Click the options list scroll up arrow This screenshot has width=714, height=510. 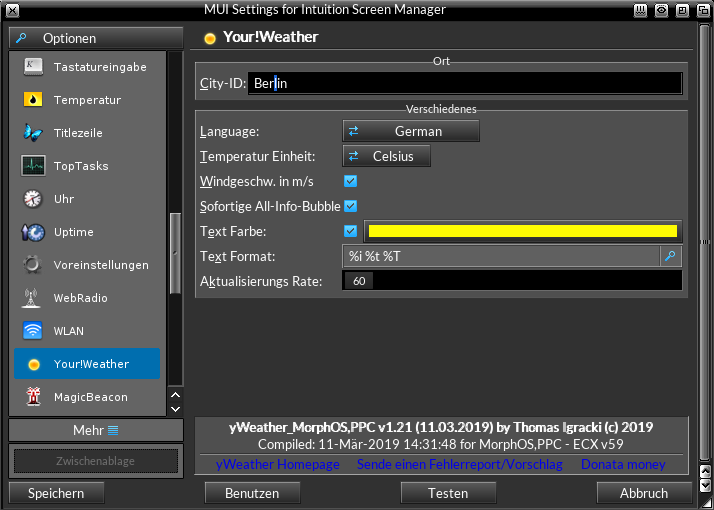(x=175, y=395)
